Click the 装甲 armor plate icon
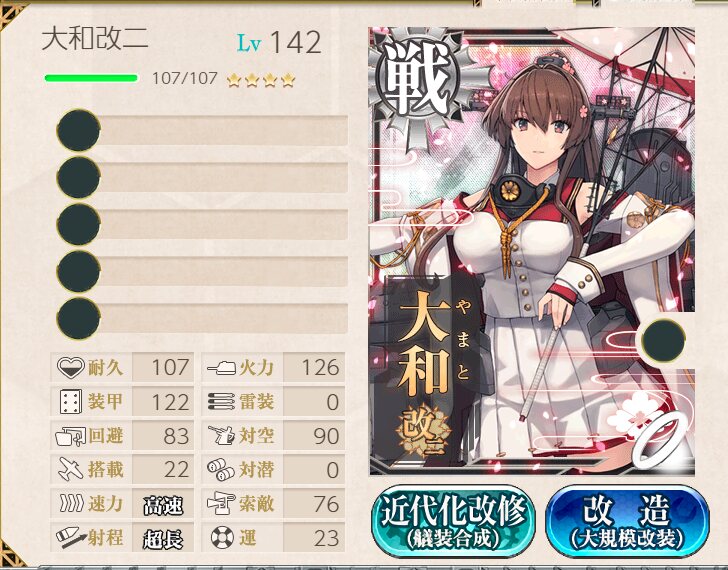Screen dimensions: 728x570 tap(71, 402)
